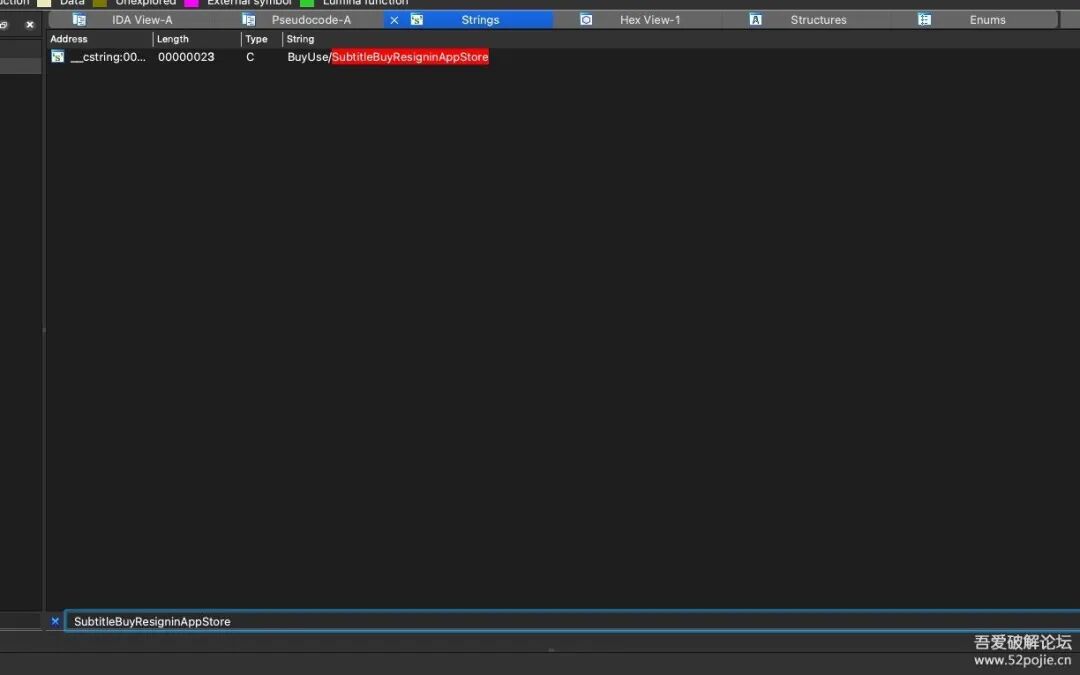Image resolution: width=1080 pixels, height=675 pixels.
Task: Close the left side panel
Action: click(30, 24)
